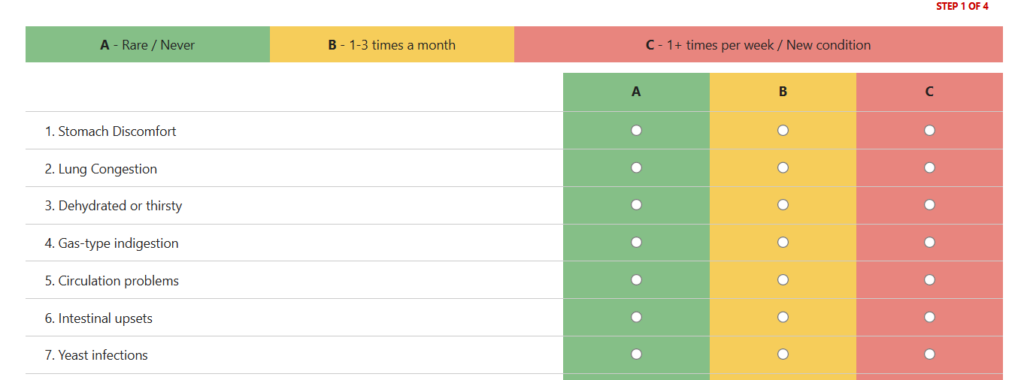Choose A for Intestinal upsets
Viewport: 1024px width, 380px height.
pyautogui.click(x=636, y=317)
